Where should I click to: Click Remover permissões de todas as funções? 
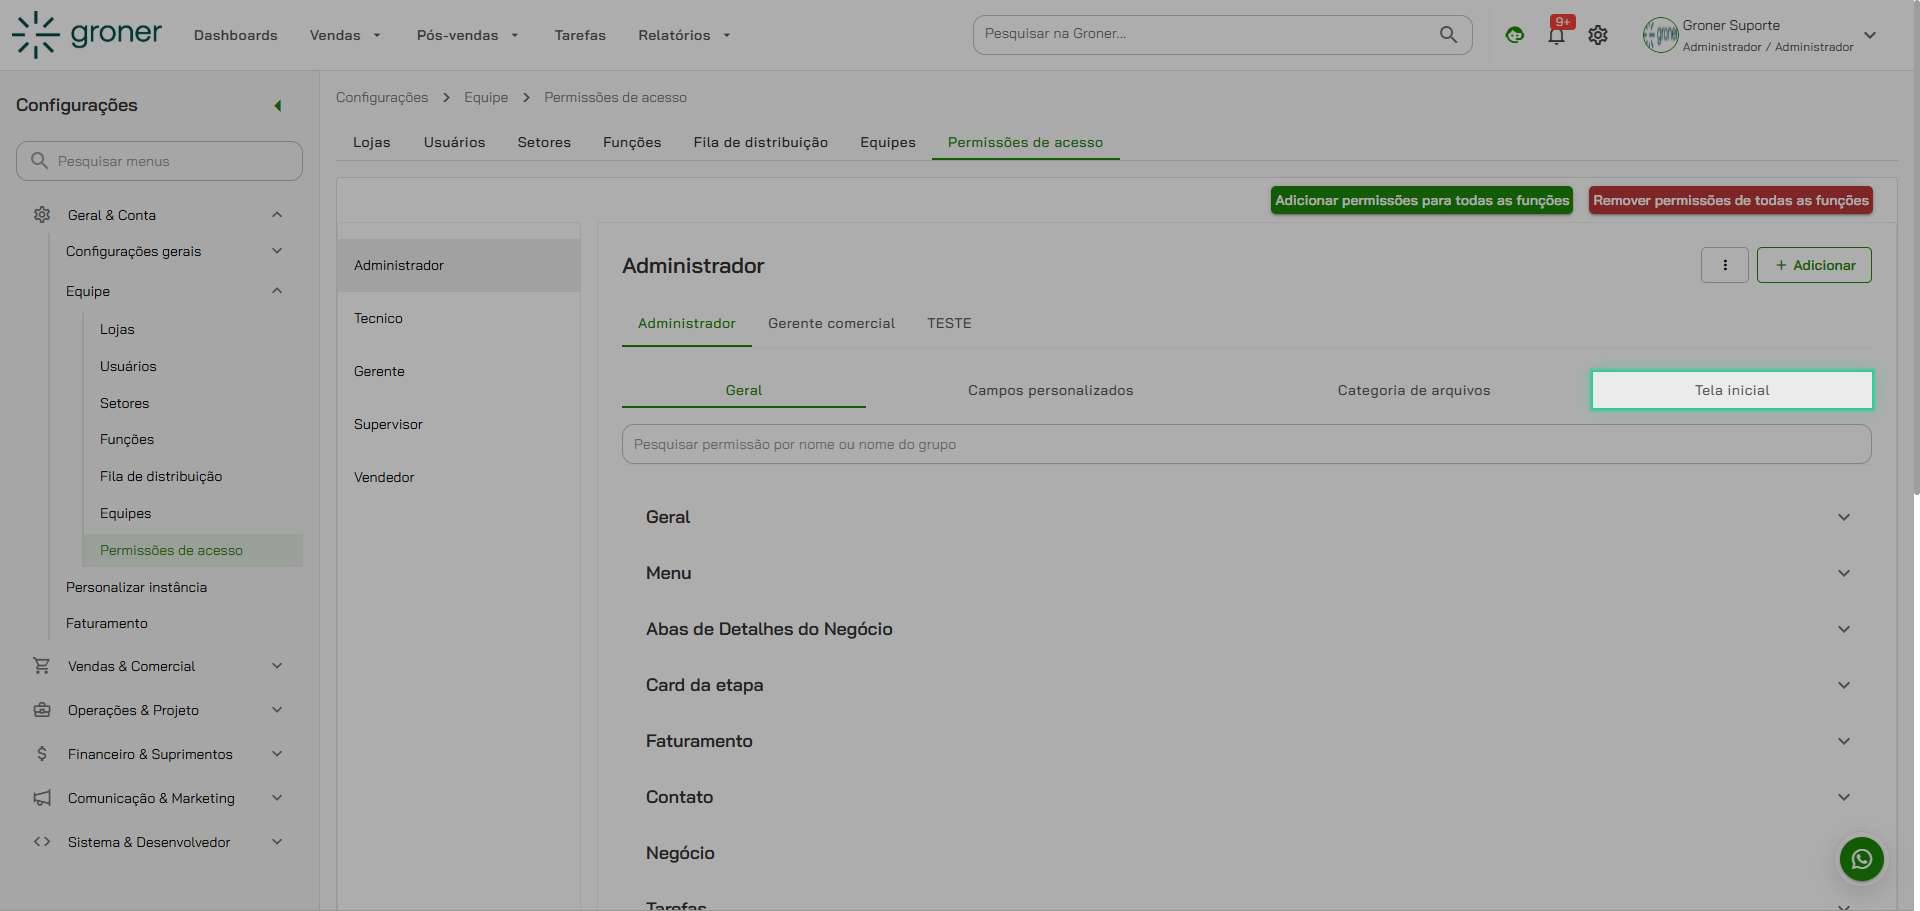tap(1730, 200)
